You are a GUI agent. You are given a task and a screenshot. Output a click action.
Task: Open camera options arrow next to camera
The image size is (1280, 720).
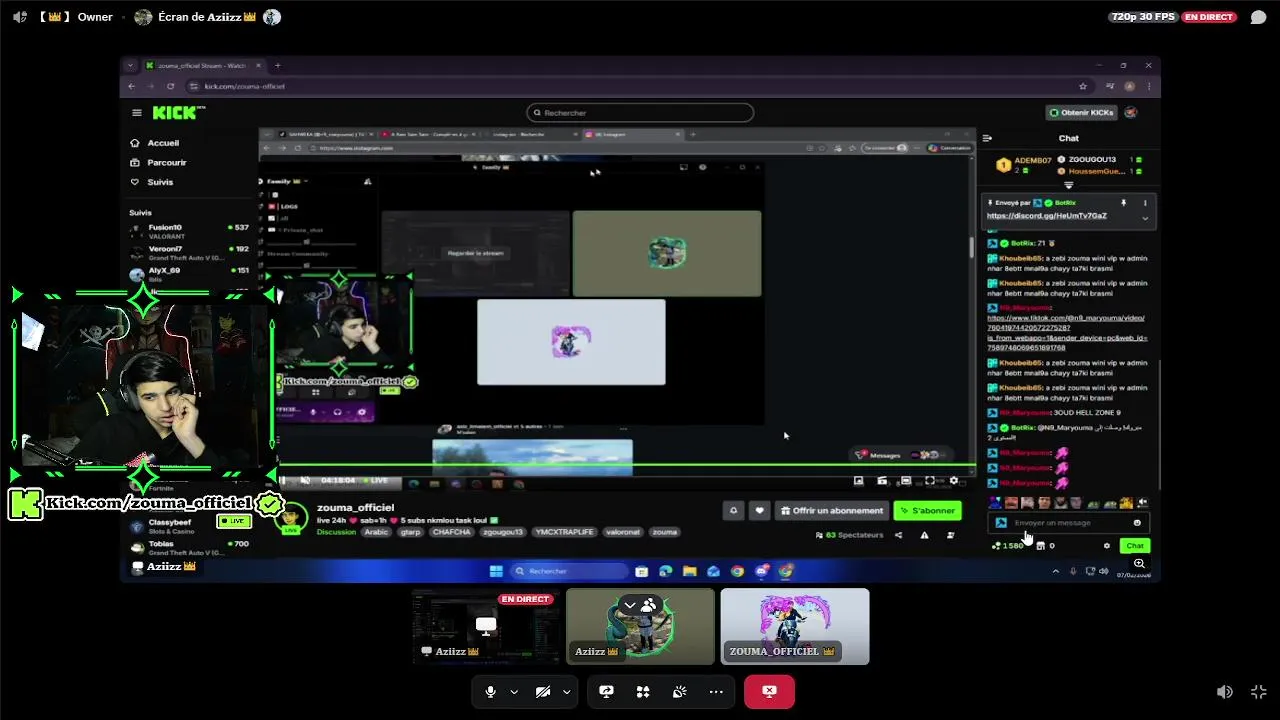click(x=566, y=691)
